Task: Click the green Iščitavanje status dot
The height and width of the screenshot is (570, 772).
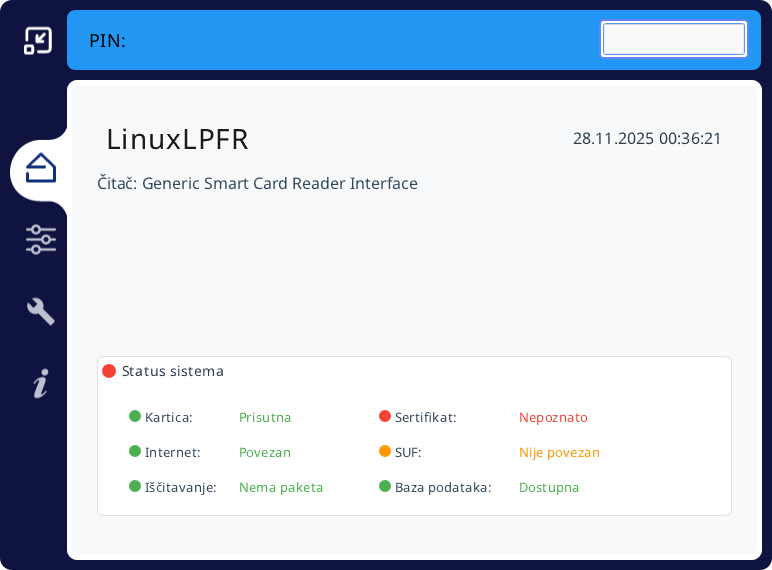Action: (x=135, y=487)
